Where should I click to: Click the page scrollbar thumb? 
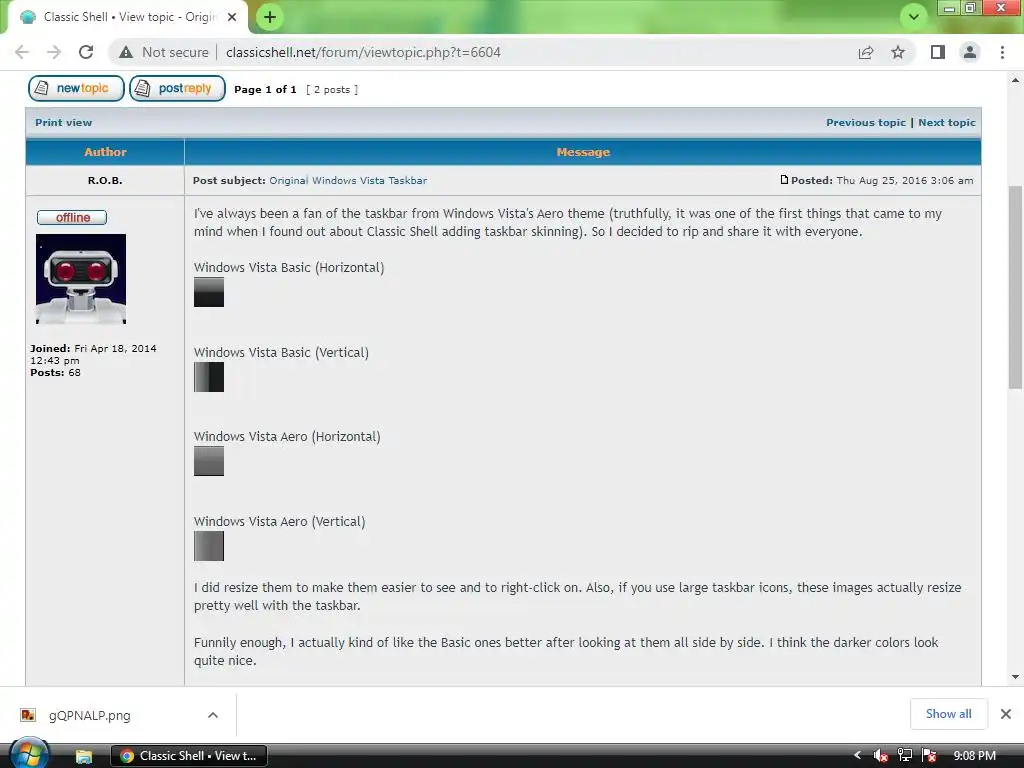coord(1015,287)
